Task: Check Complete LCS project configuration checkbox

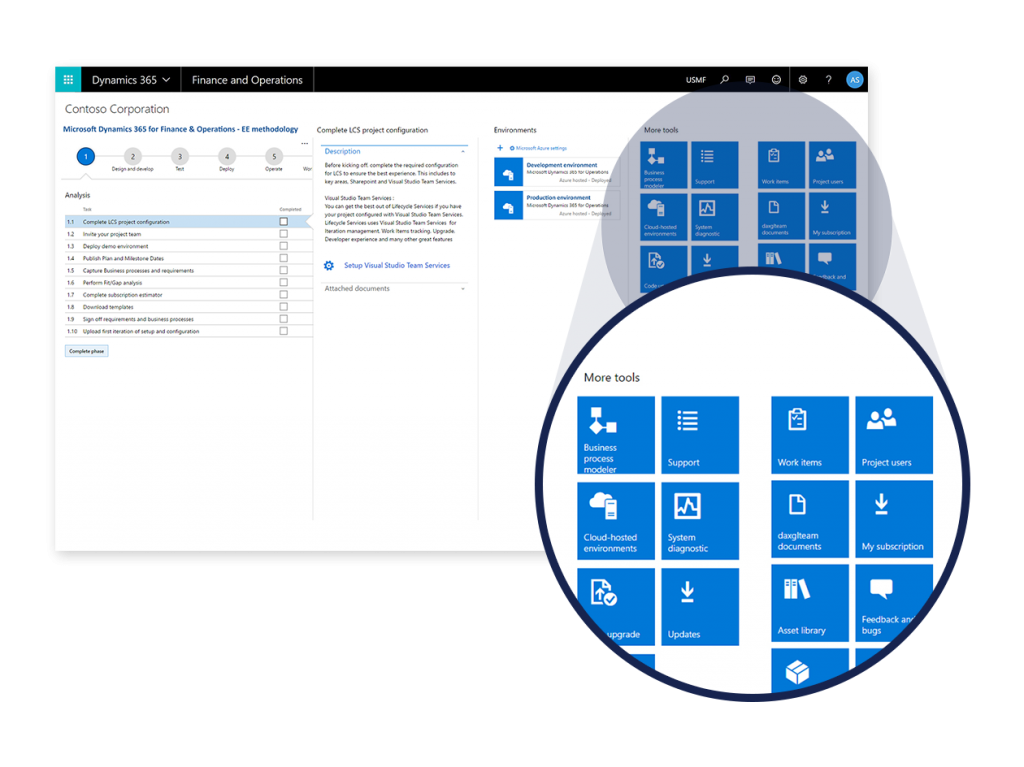Action: coord(283,221)
